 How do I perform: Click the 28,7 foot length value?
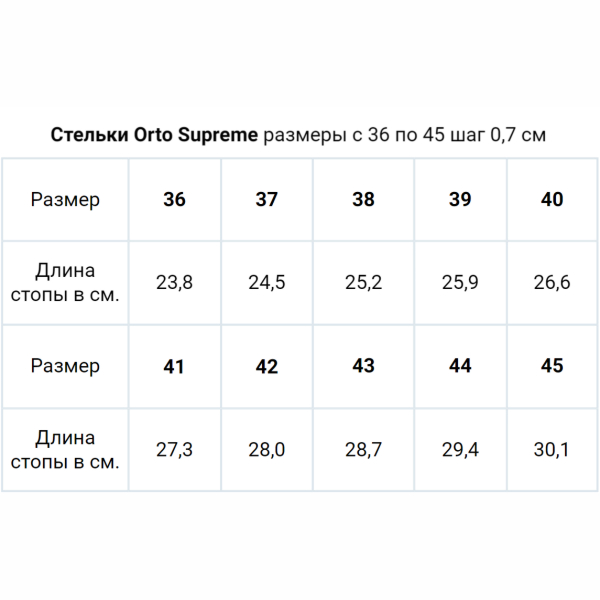click(363, 450)
